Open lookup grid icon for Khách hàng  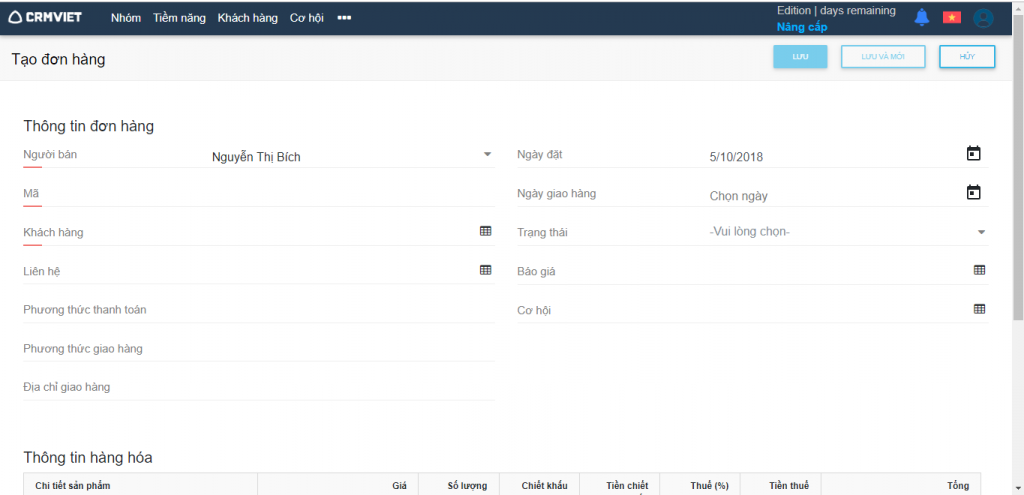[x=485, y=231]
